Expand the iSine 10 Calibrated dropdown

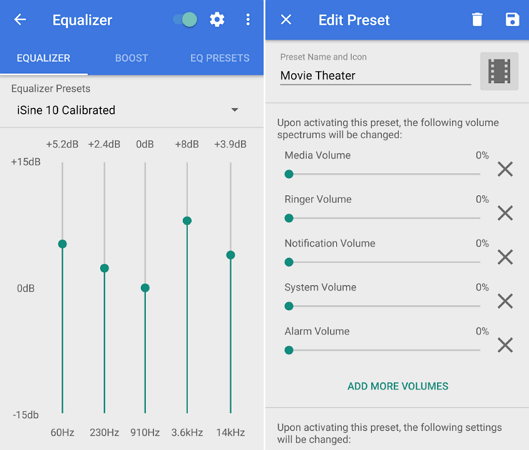pos(128,110)
